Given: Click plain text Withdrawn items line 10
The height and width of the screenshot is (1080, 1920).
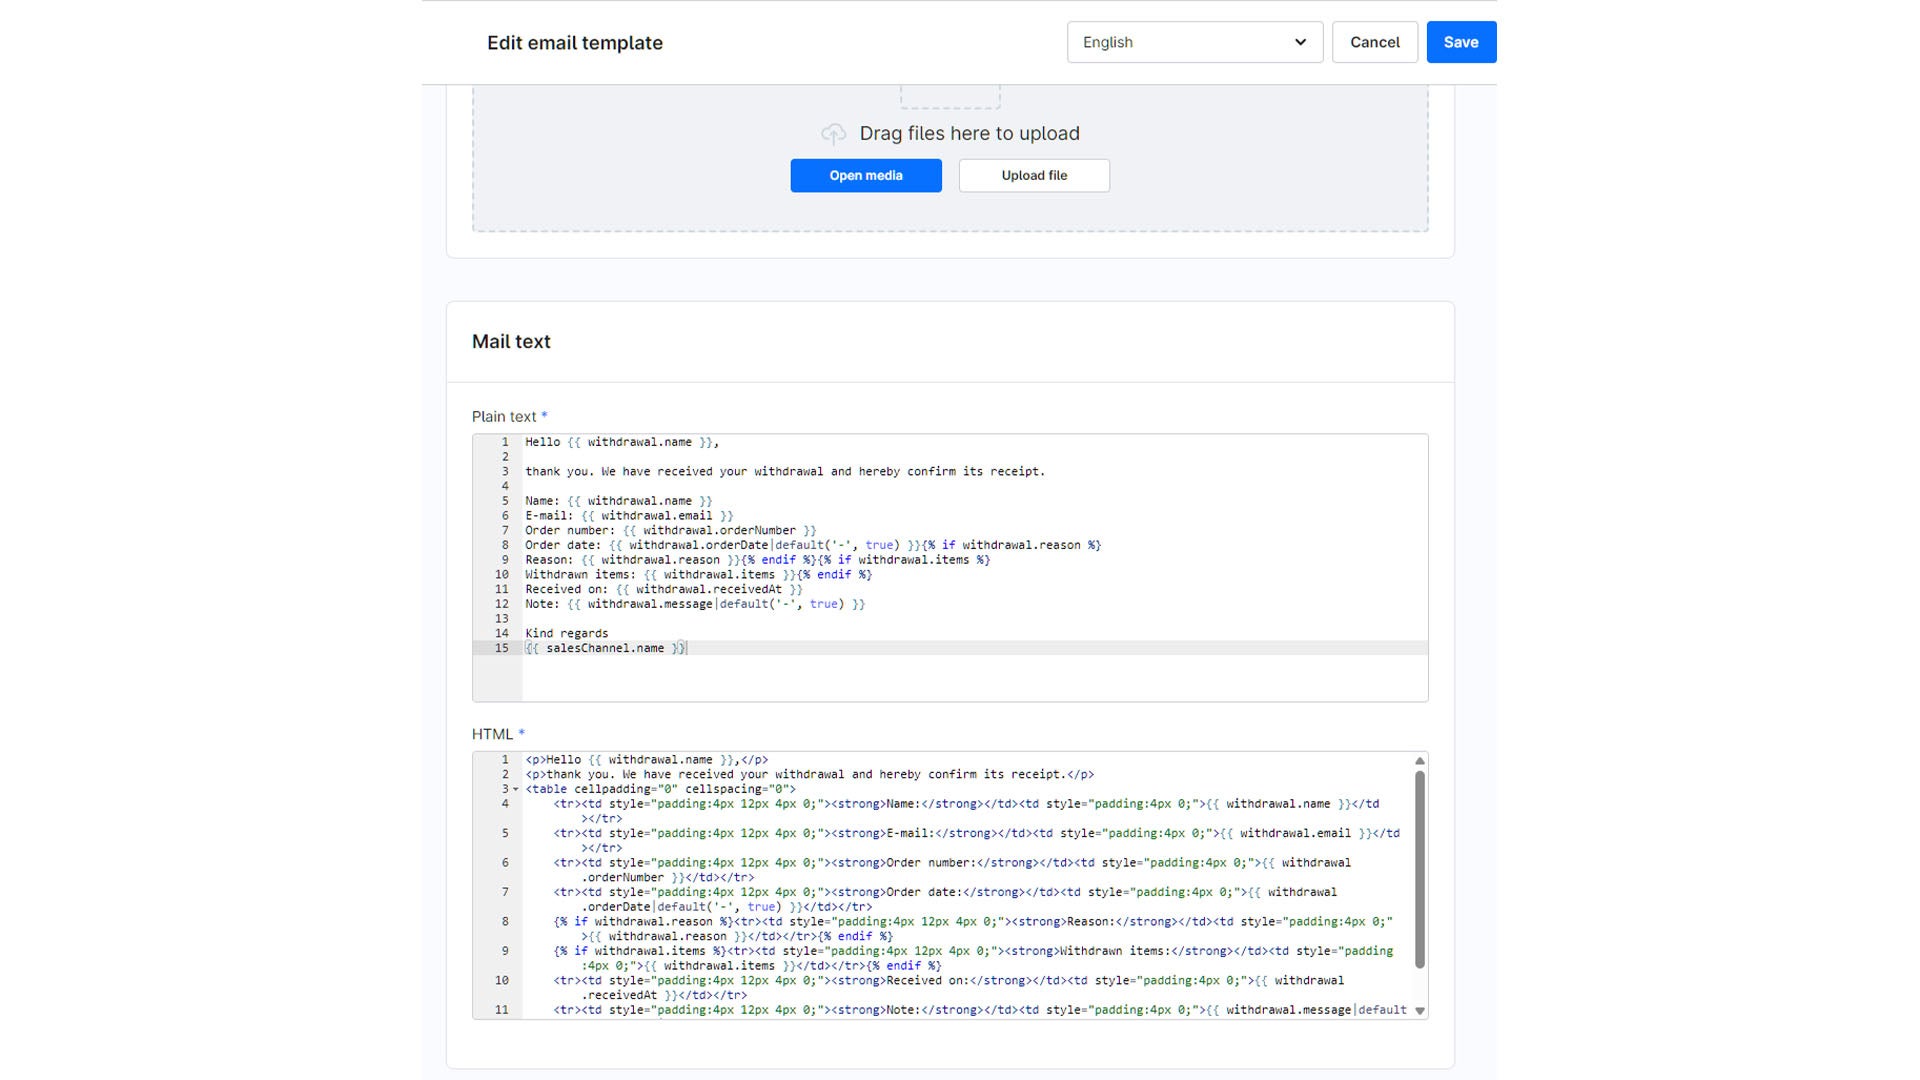Looking at the screenshot, I should pos(699,575).
